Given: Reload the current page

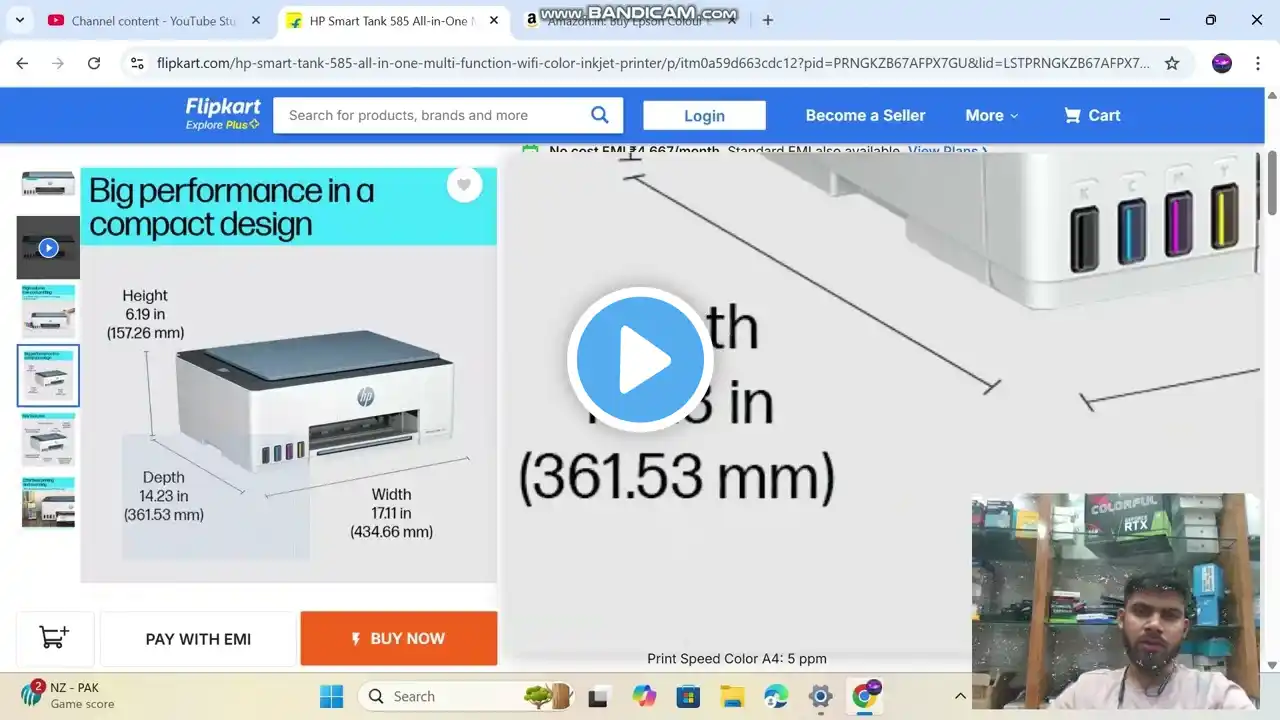Looking at the screenshot, I should point(94,63).
